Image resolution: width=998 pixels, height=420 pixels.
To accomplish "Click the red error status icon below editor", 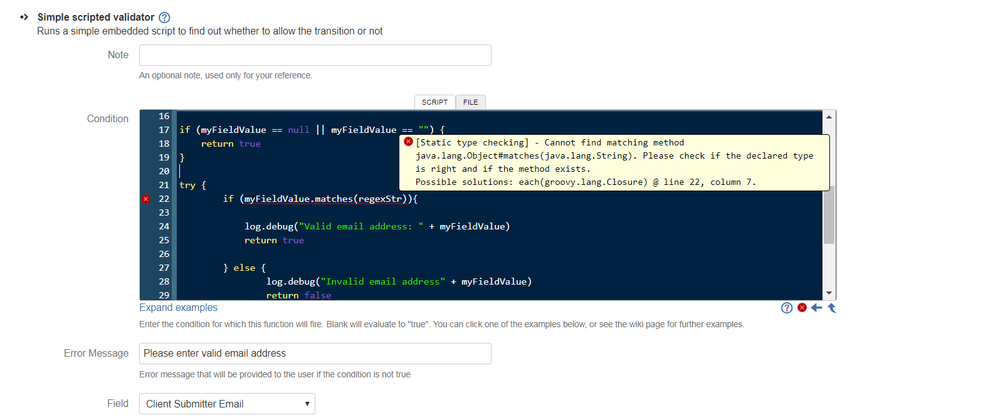I will pyautogui.click(x=802, y=308).
